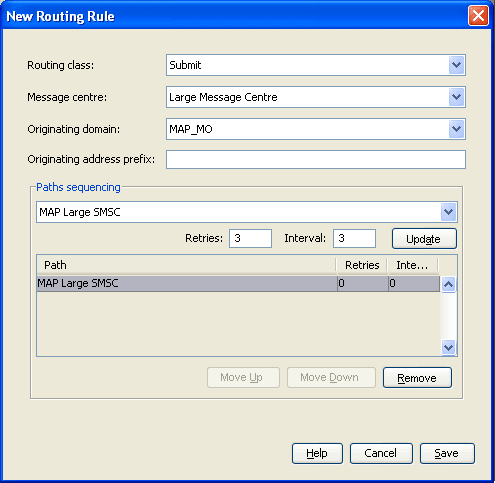Open the Message centre dropdown
This screenshot has height=483, width=495.
click(x=316, y=97)
